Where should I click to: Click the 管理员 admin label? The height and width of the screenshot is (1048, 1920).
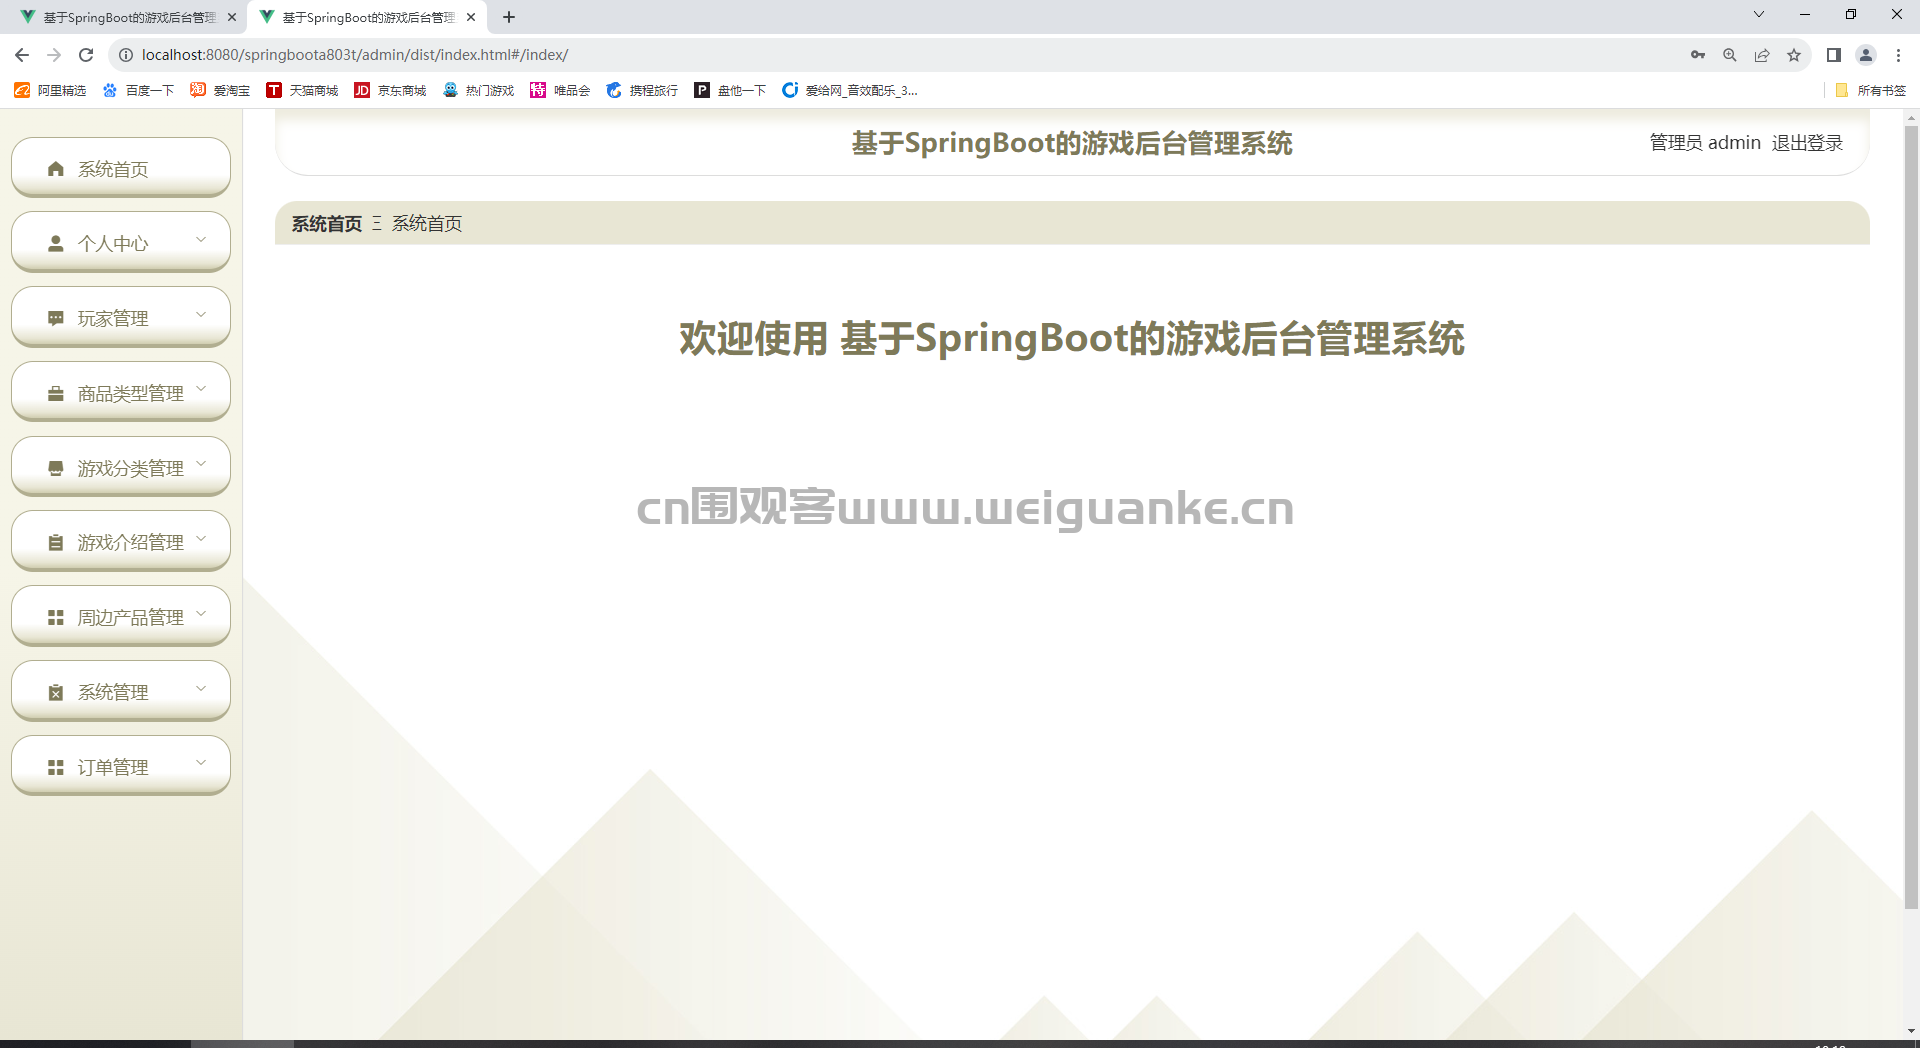1705,143
